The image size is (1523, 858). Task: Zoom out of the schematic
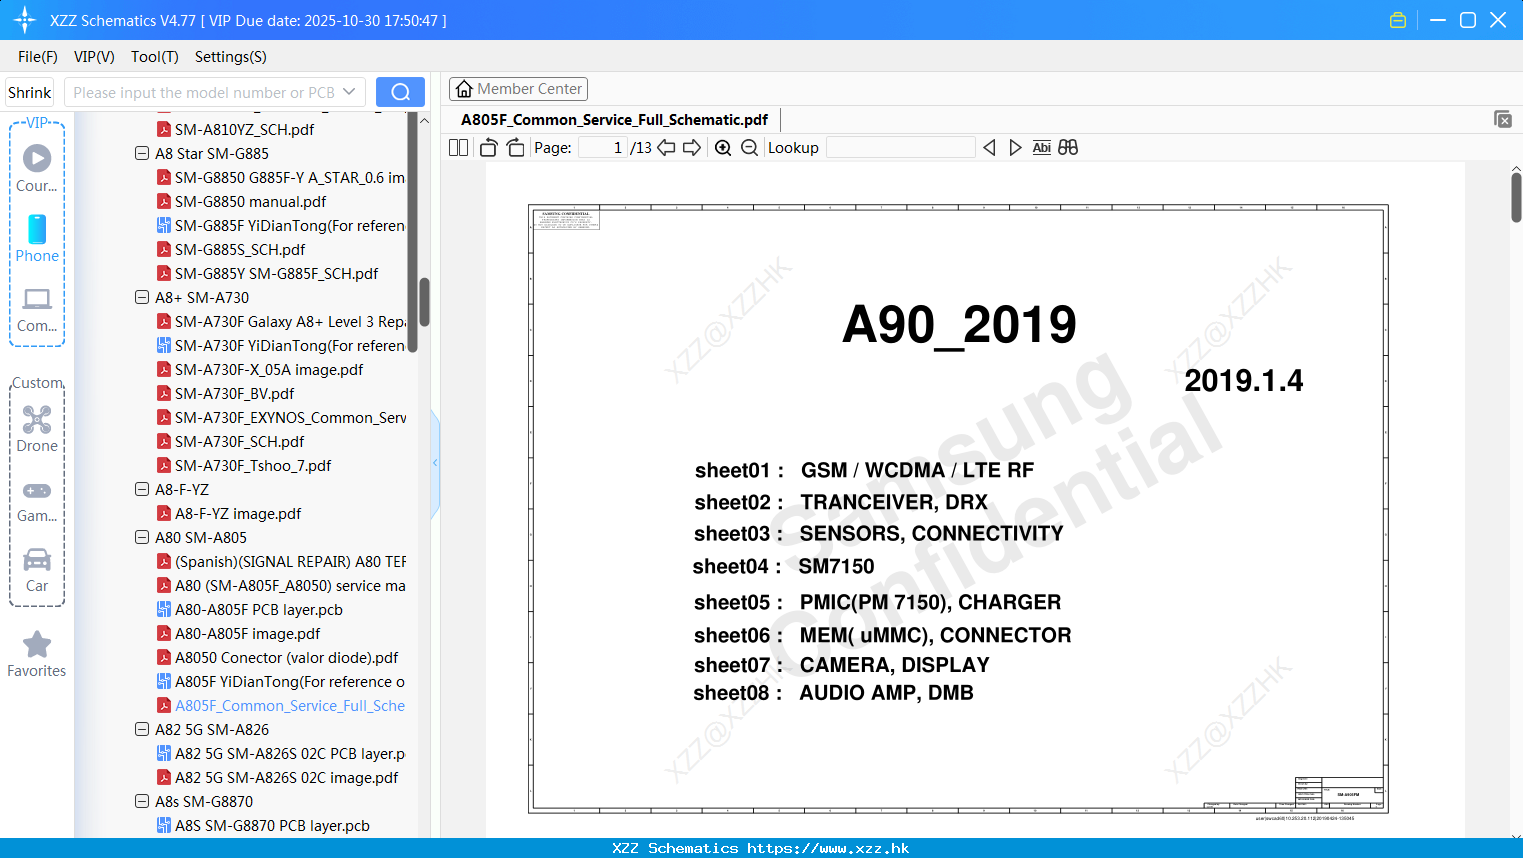pos(749,148)
